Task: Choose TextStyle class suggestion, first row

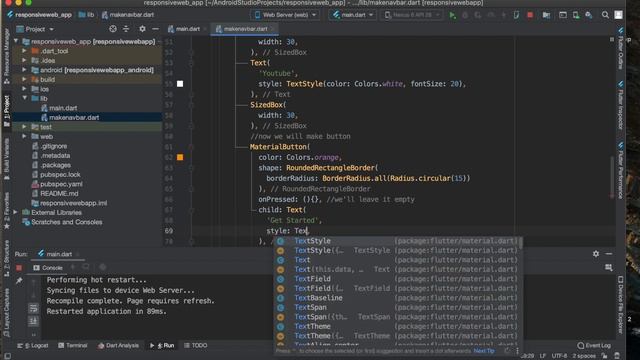Action: [x=398, y=241]
